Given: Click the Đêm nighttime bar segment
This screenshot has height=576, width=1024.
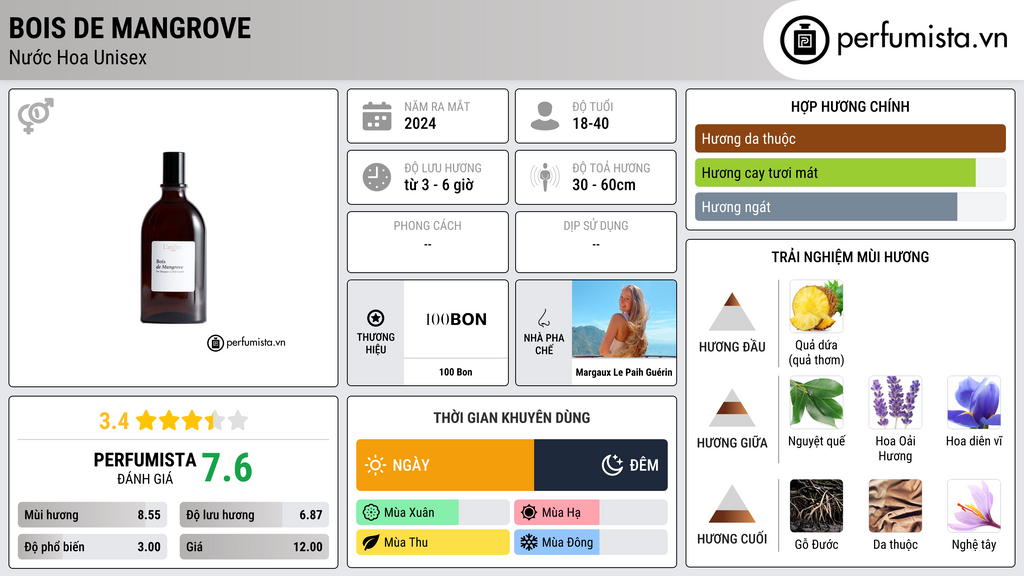Looking at the screenshot, I should click(x=601, y=465).
